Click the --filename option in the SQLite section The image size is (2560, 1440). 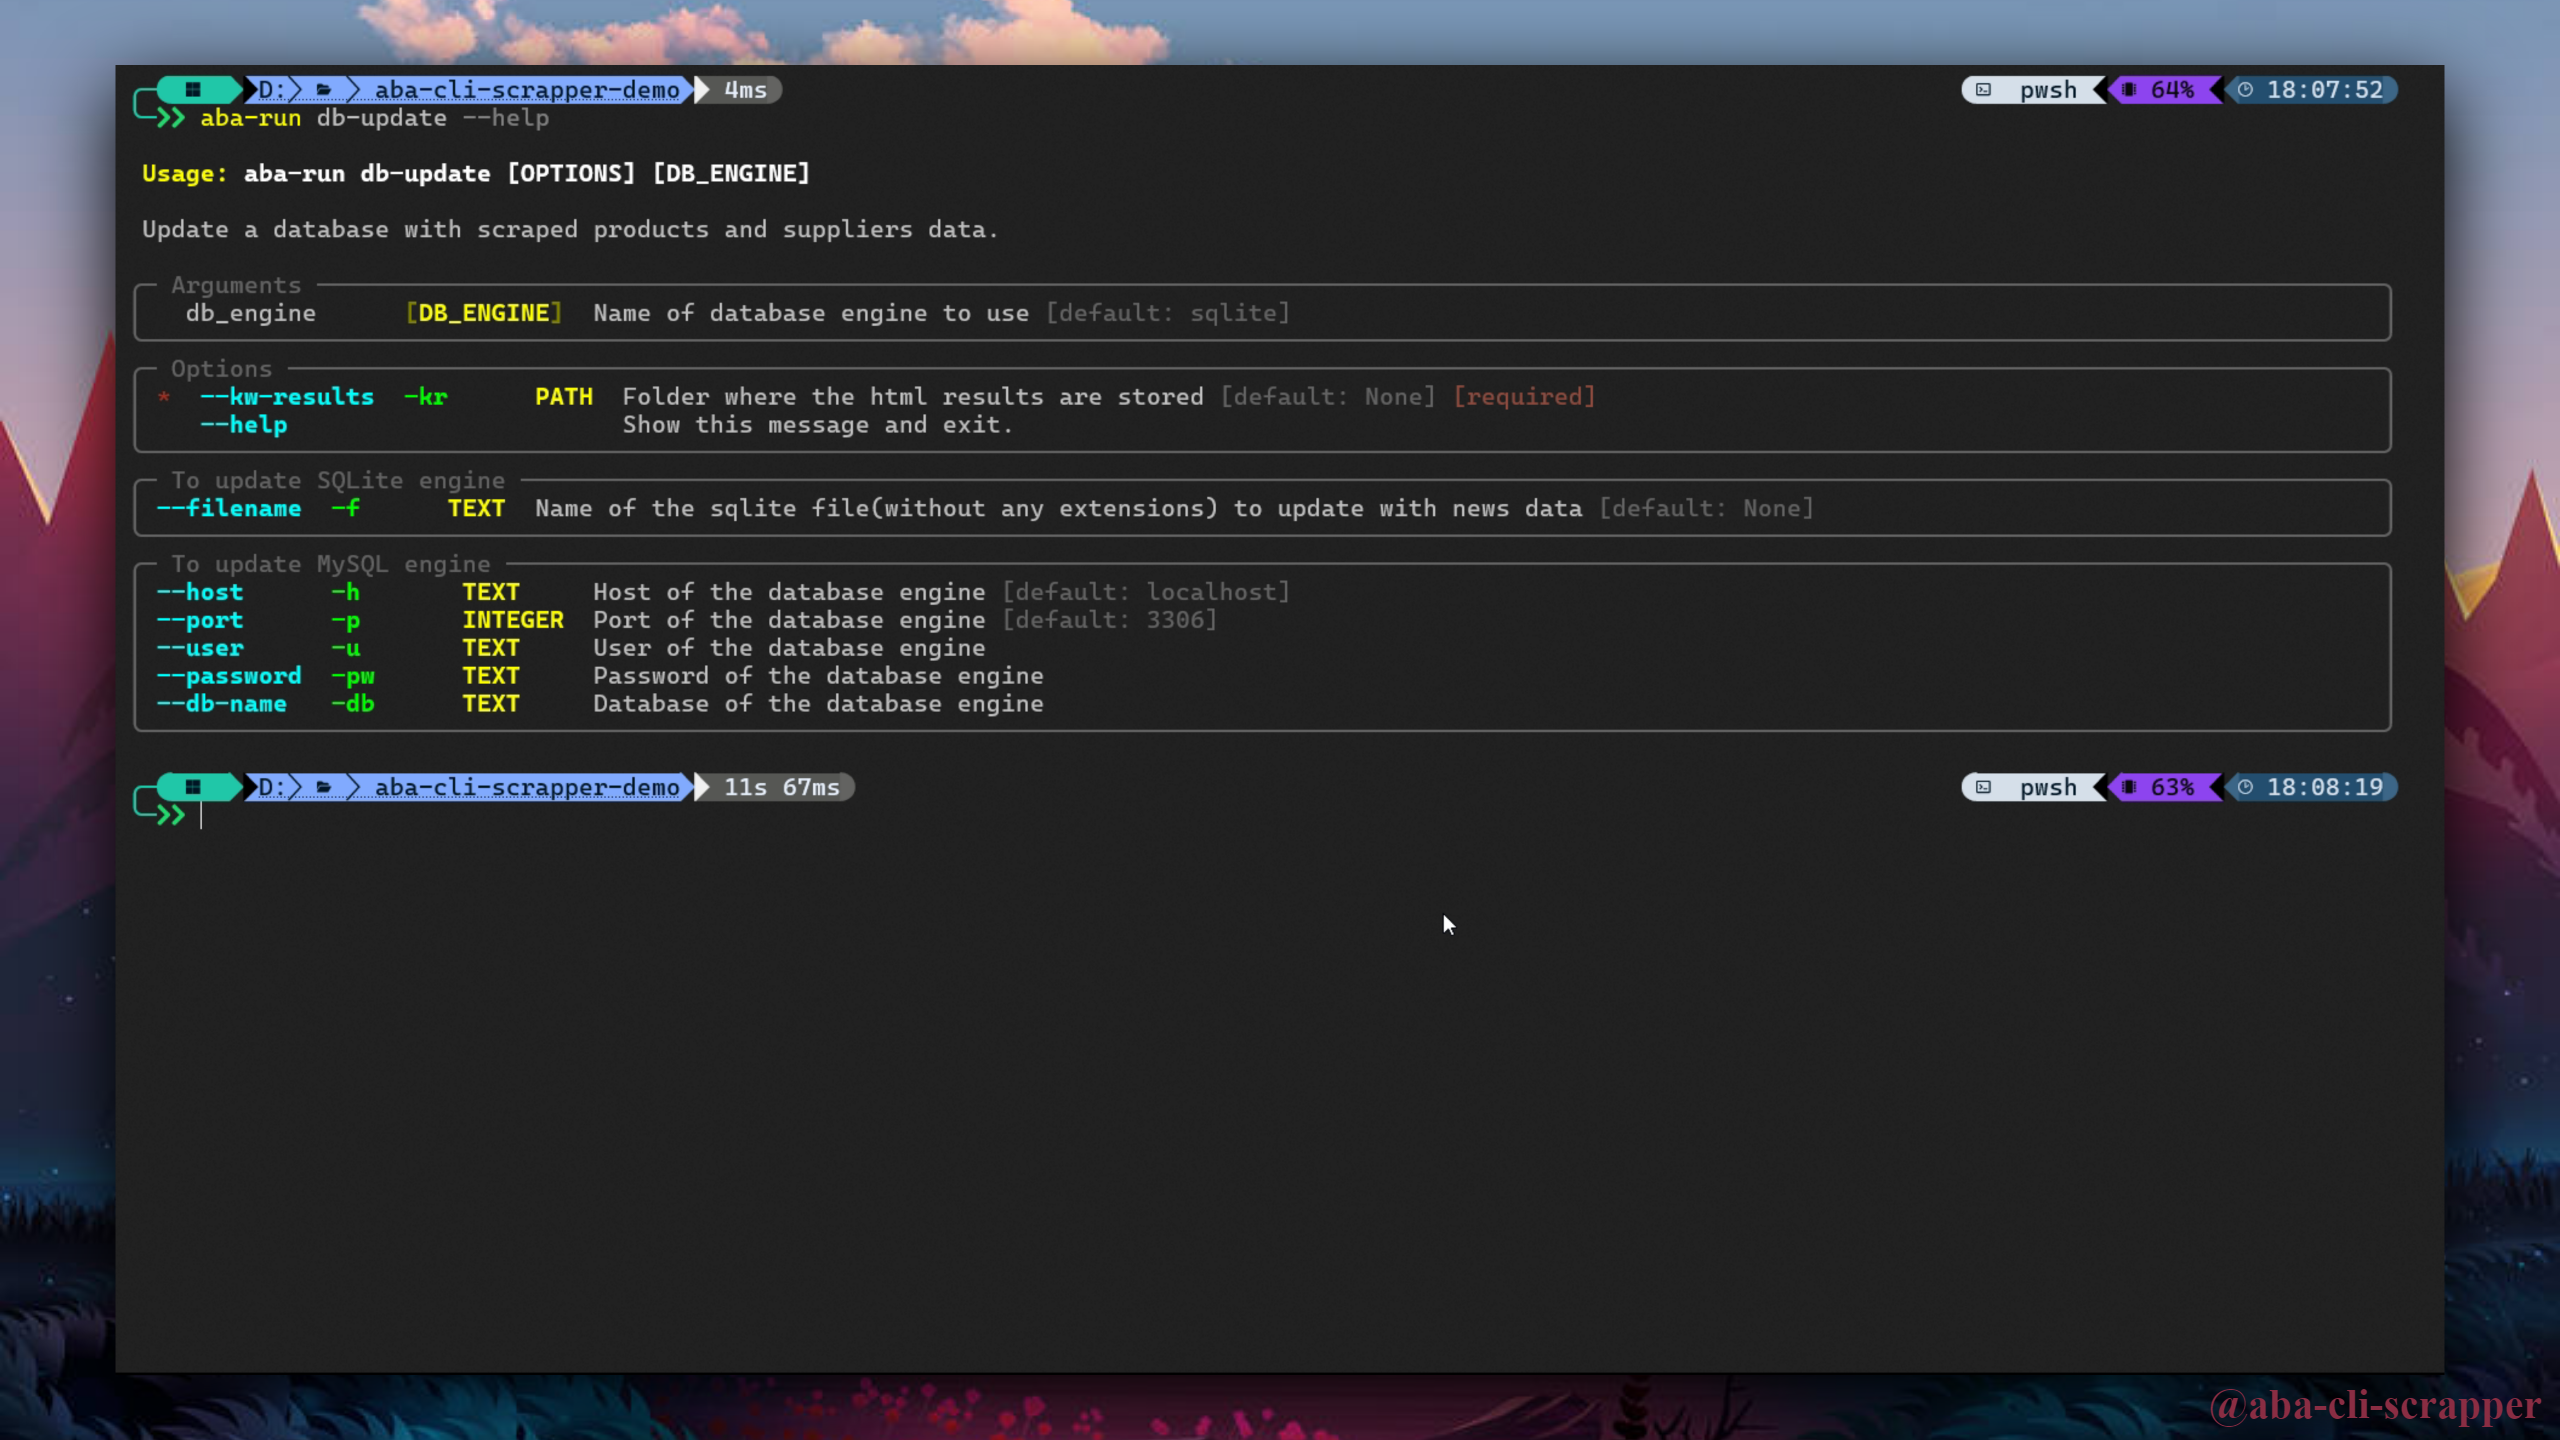coord(229,509)
